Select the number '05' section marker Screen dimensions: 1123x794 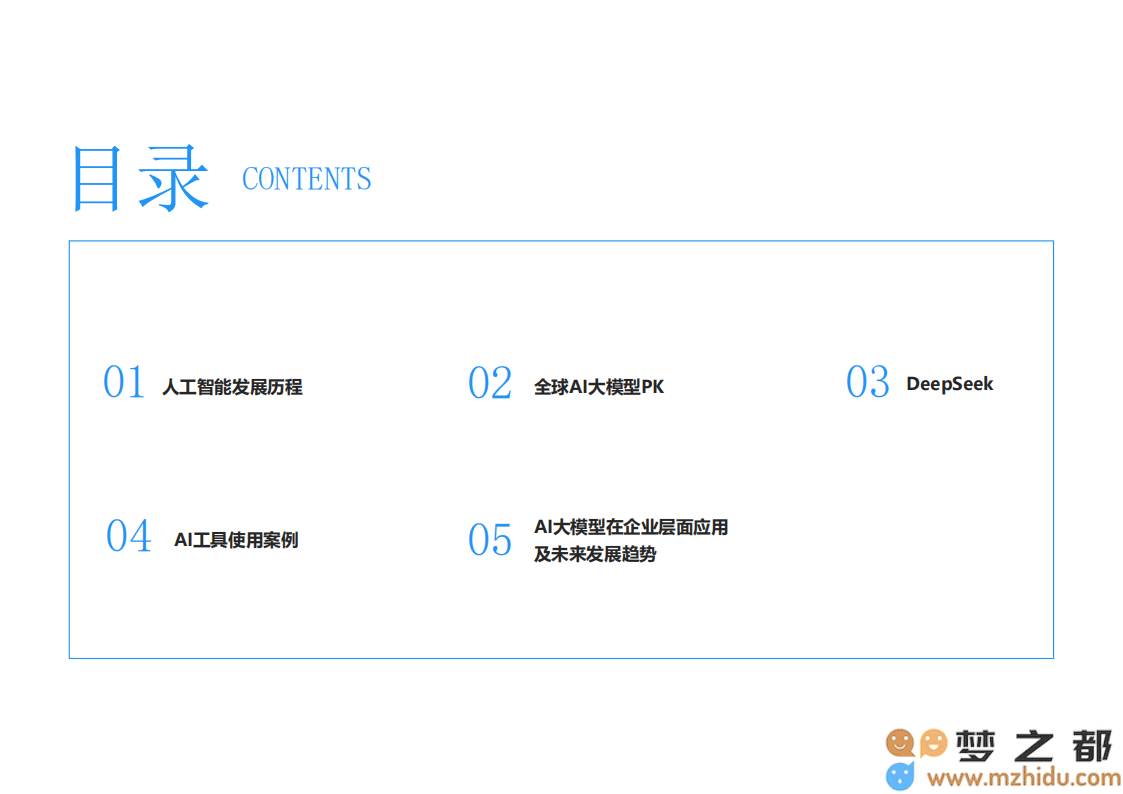point(490,540)
